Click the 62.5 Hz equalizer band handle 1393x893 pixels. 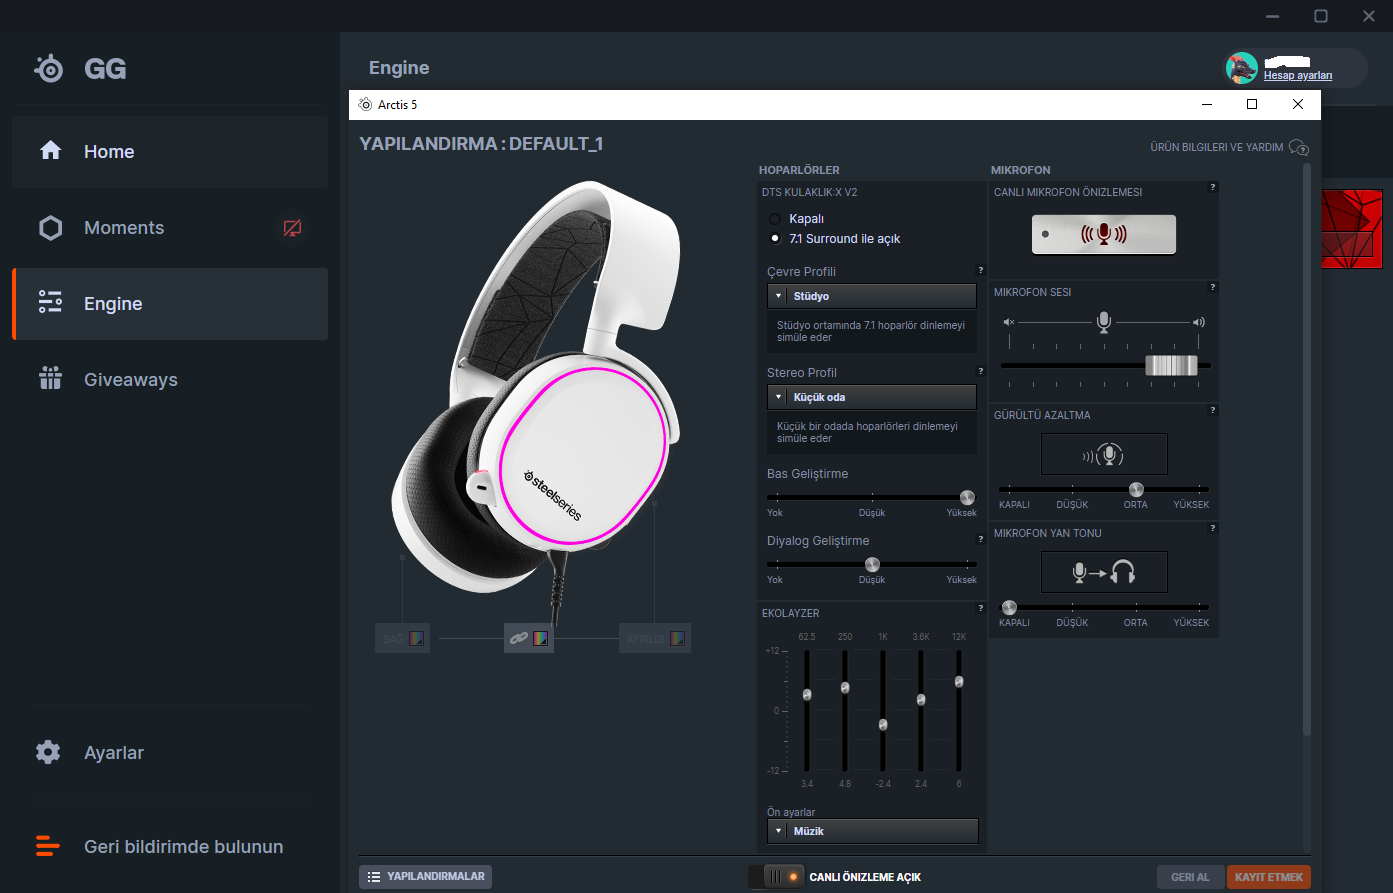807,694
